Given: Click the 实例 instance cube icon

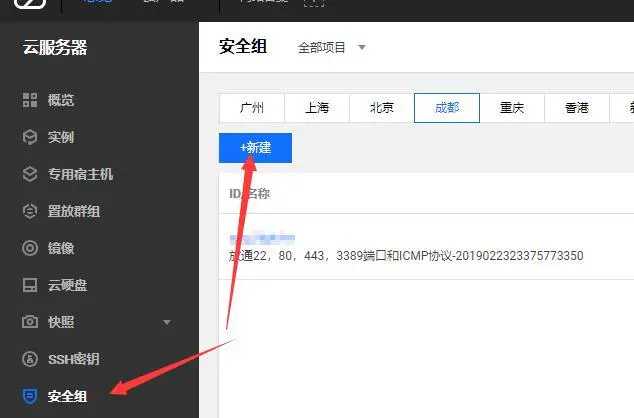Looking at the screenshot, I should (x=30, y=137).
